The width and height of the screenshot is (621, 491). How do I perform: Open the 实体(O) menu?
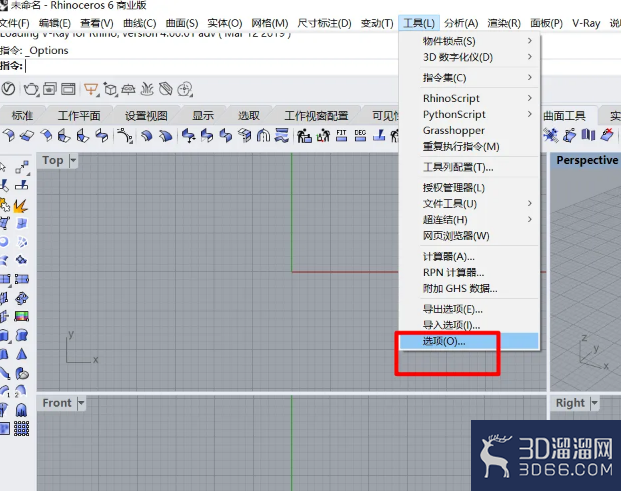[225, 23]
